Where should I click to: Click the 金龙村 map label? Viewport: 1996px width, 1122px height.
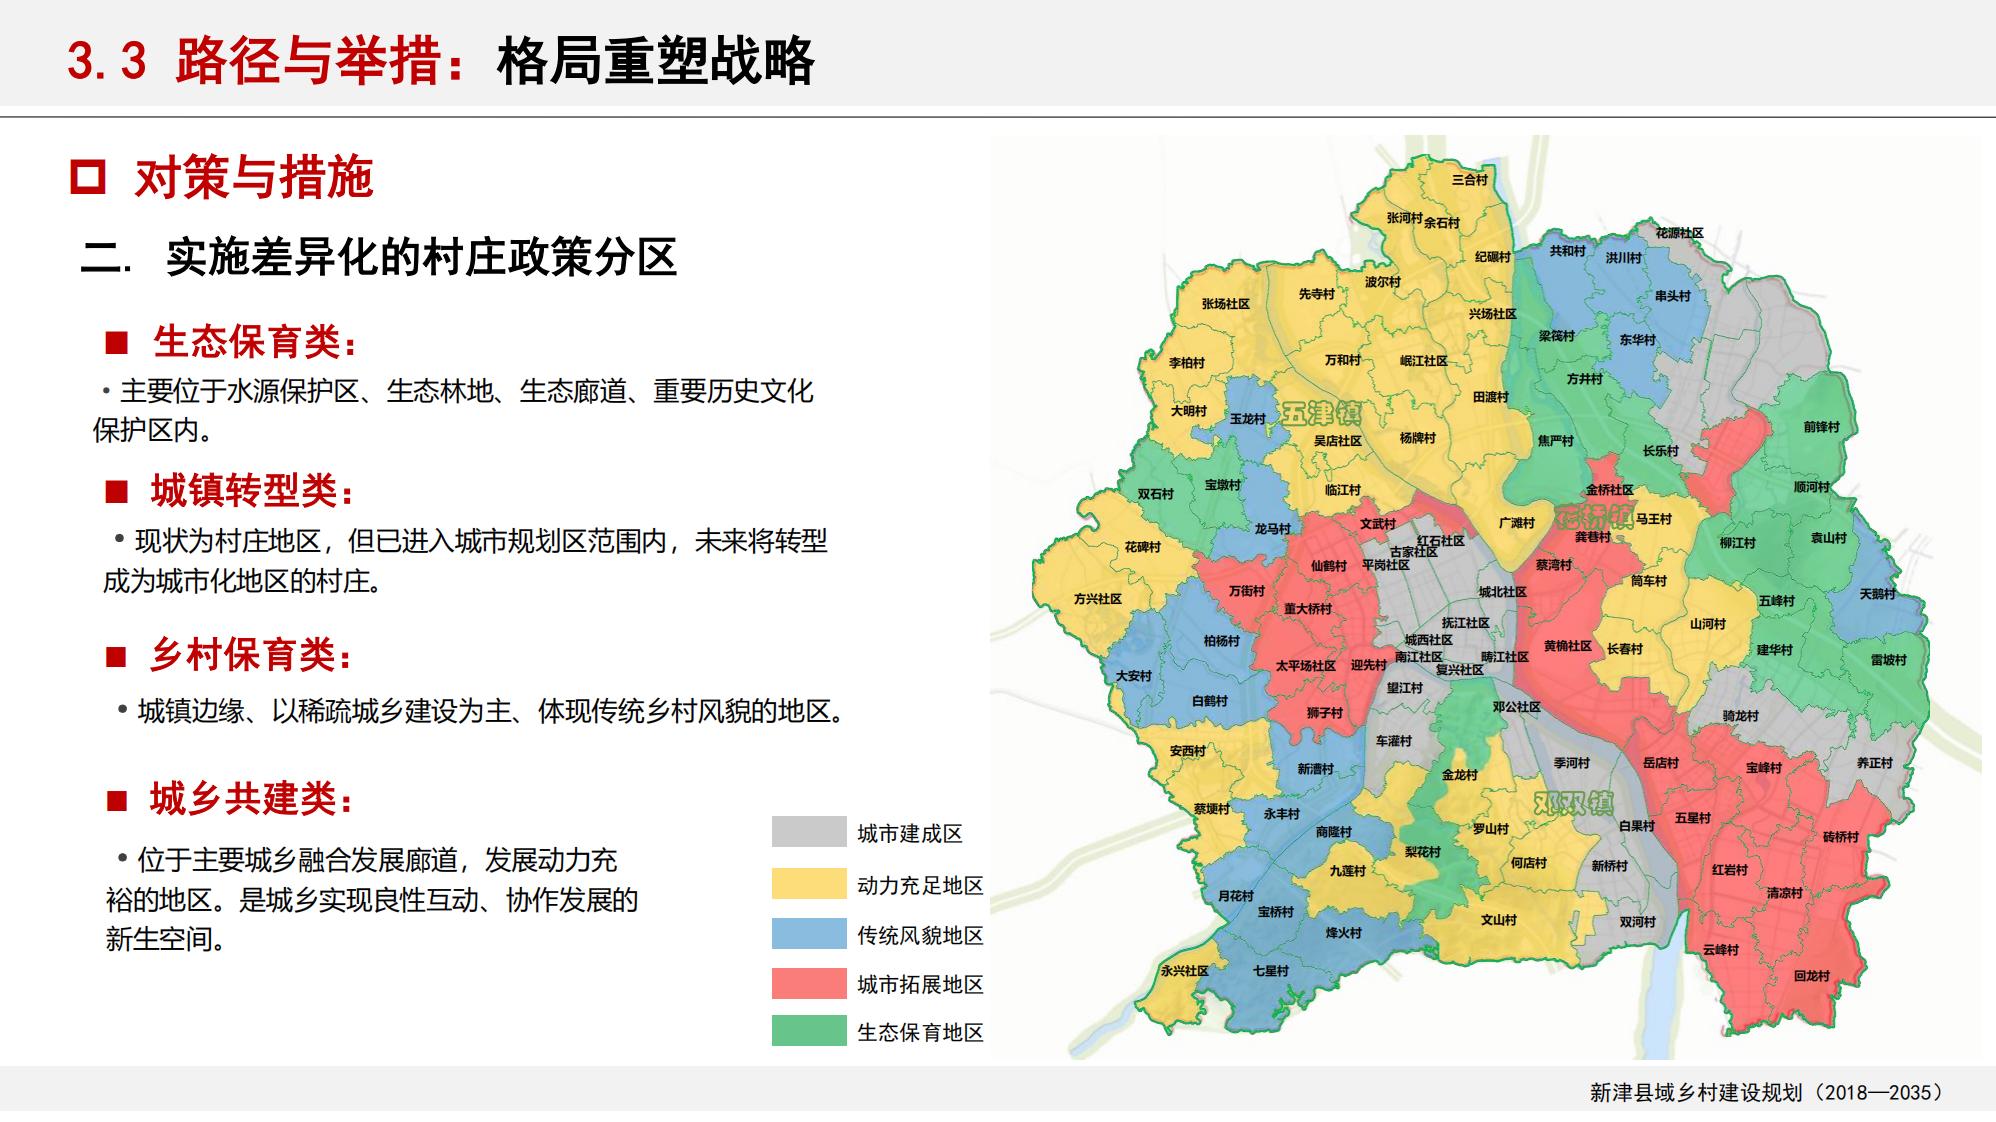pos(1460,775)
